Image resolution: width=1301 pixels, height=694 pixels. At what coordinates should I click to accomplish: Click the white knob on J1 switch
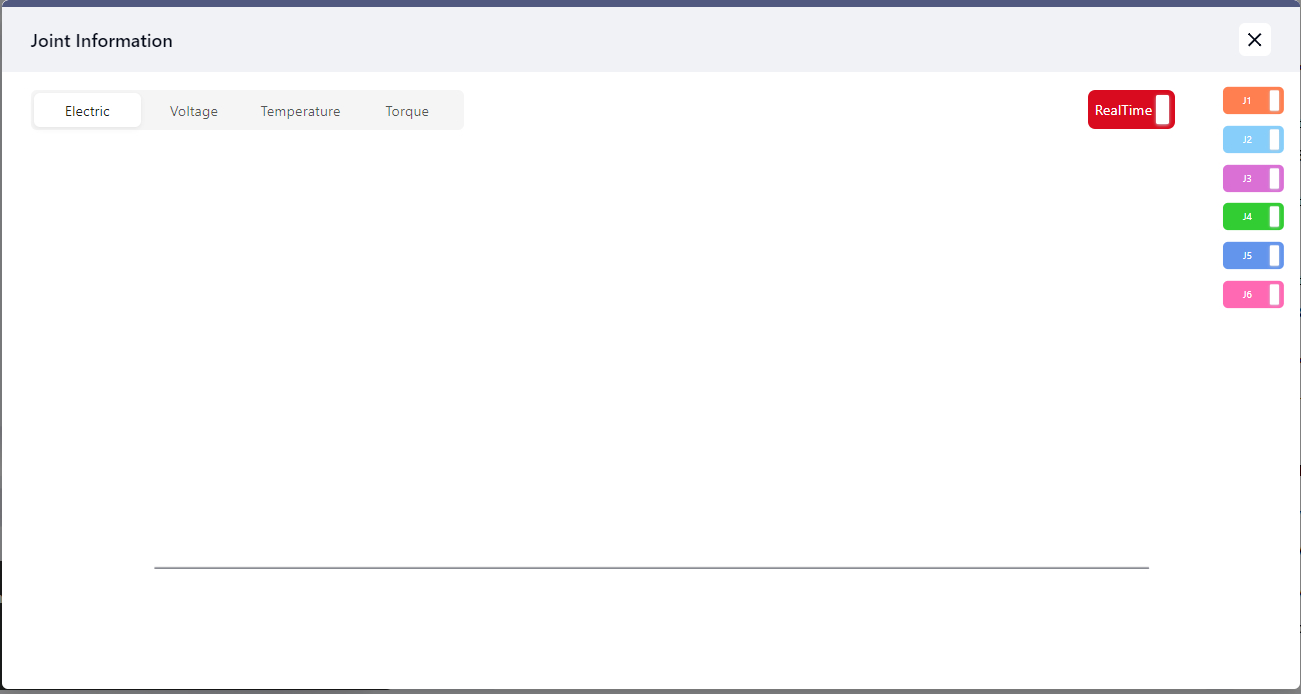point(1275,101)
